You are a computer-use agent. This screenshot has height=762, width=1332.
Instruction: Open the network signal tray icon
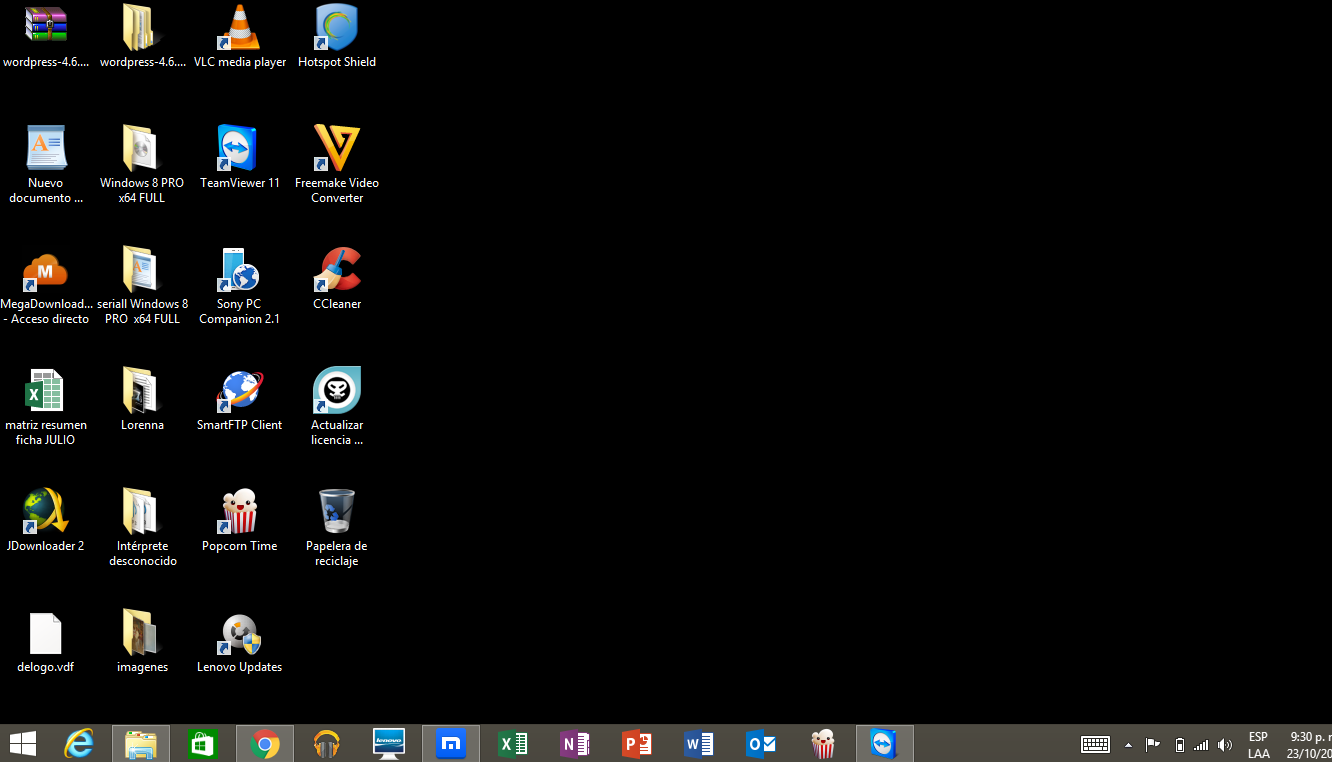1201,745
